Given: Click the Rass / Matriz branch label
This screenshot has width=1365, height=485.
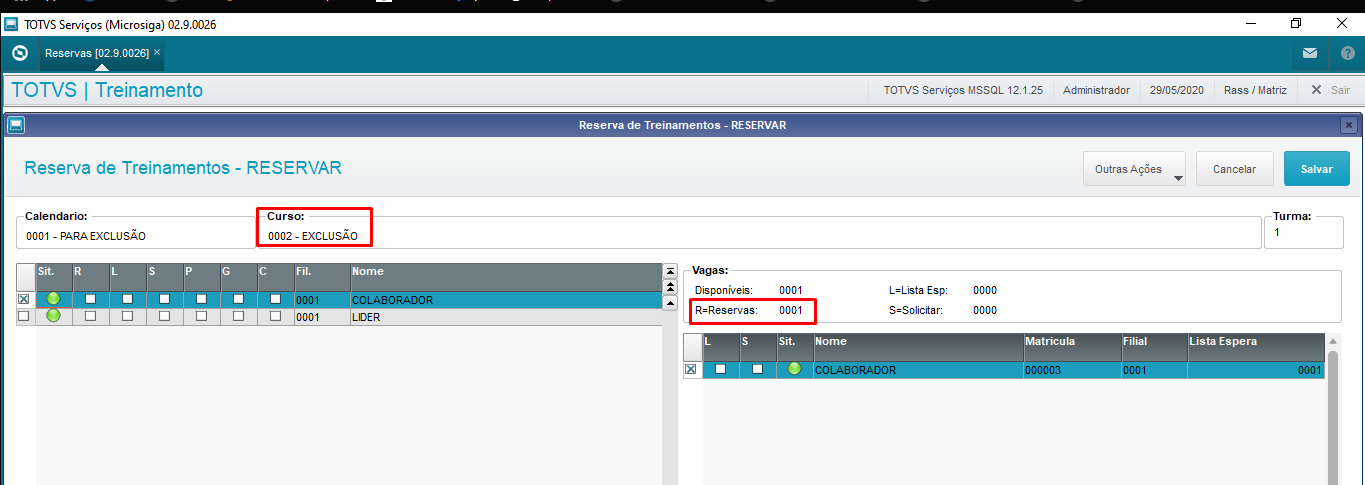Looking at the screenshot, I should [x=1255, y=90].
